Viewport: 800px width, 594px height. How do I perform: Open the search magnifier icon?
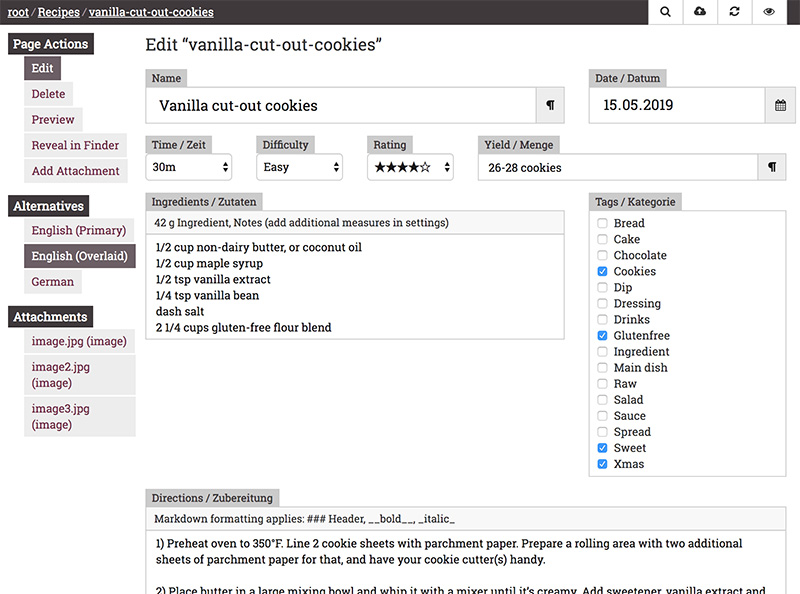click(665, 12)
